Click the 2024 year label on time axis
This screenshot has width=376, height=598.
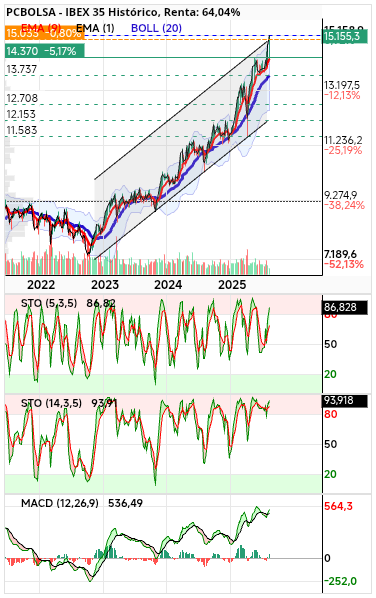168,285
